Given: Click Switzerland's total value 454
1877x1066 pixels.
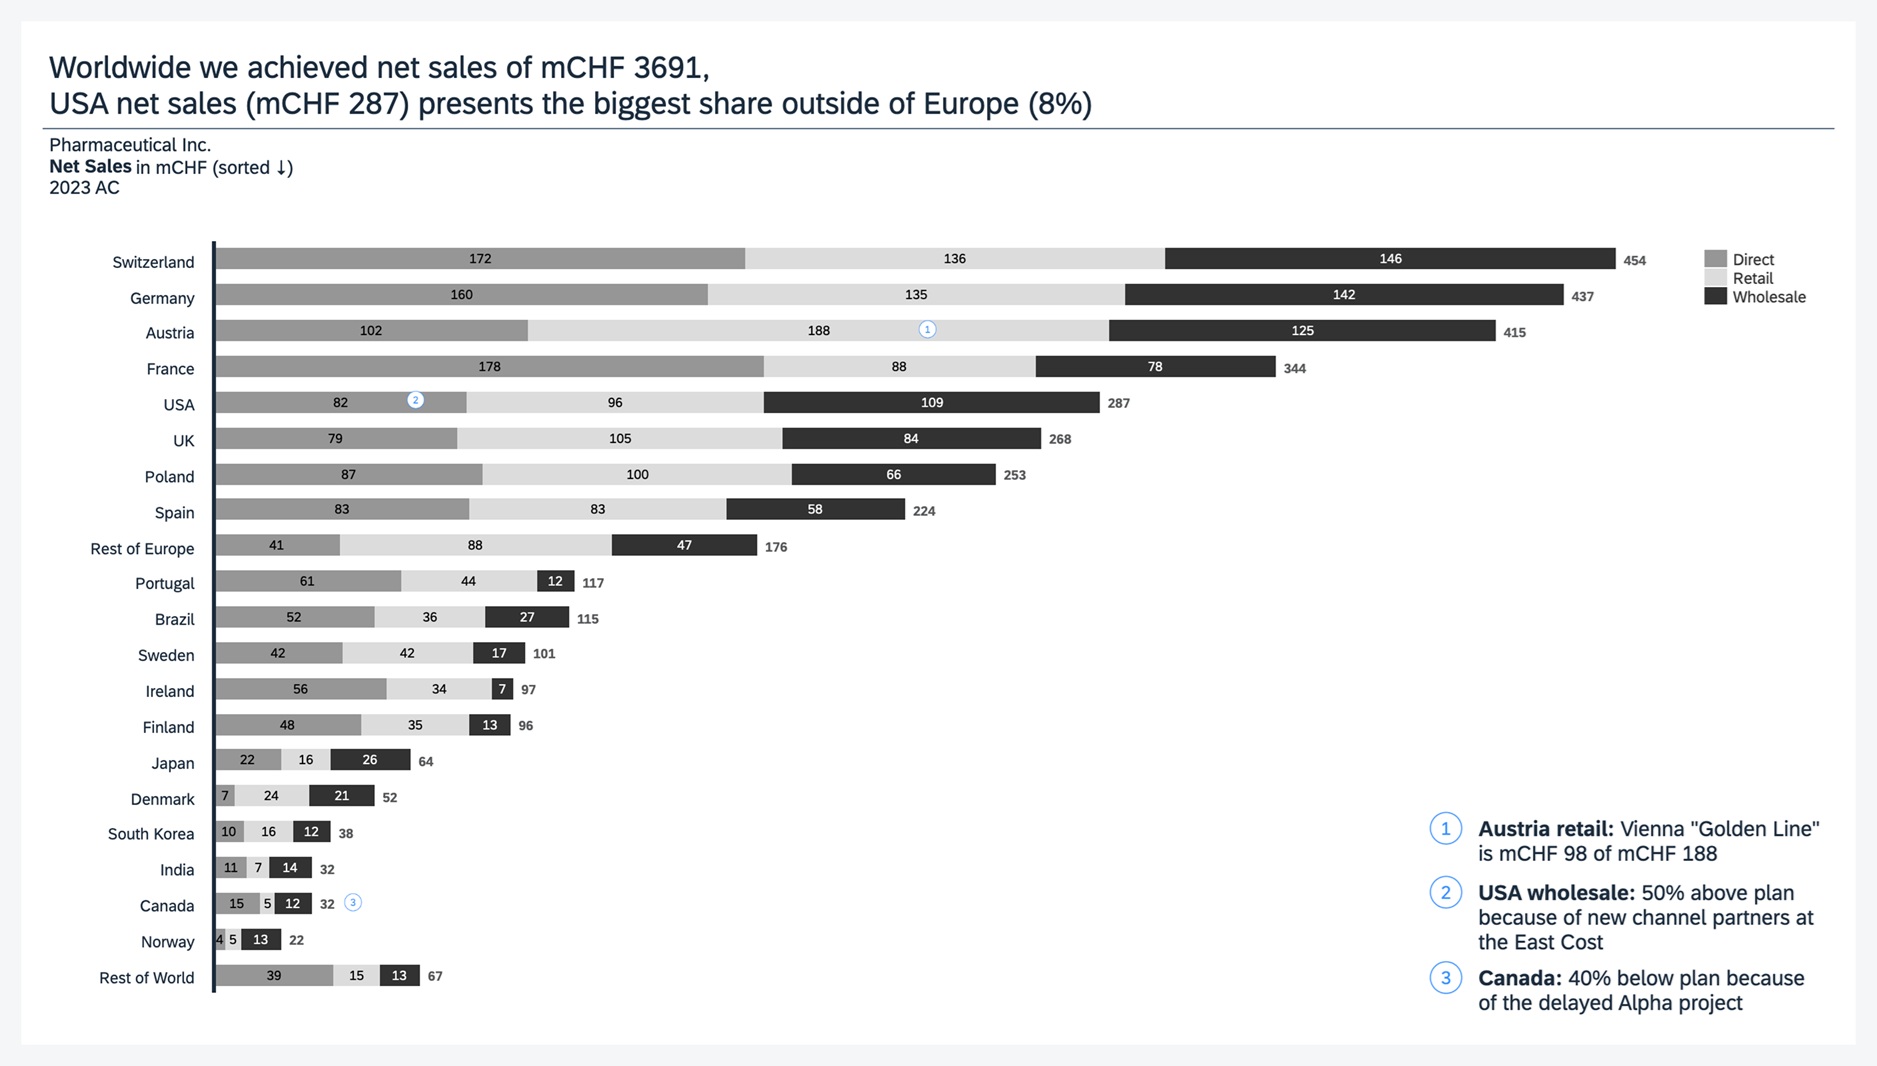Looking at the screenshot, I should 1634,261.
